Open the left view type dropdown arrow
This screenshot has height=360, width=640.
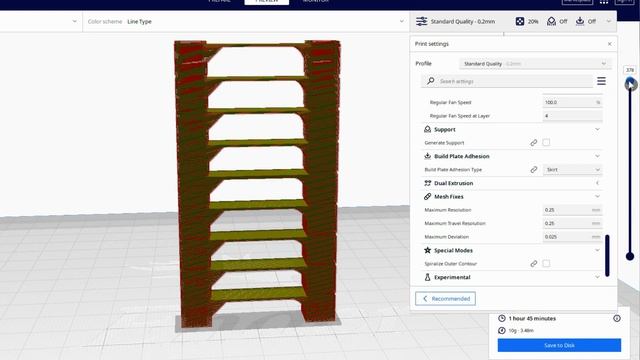coord(74,21)
